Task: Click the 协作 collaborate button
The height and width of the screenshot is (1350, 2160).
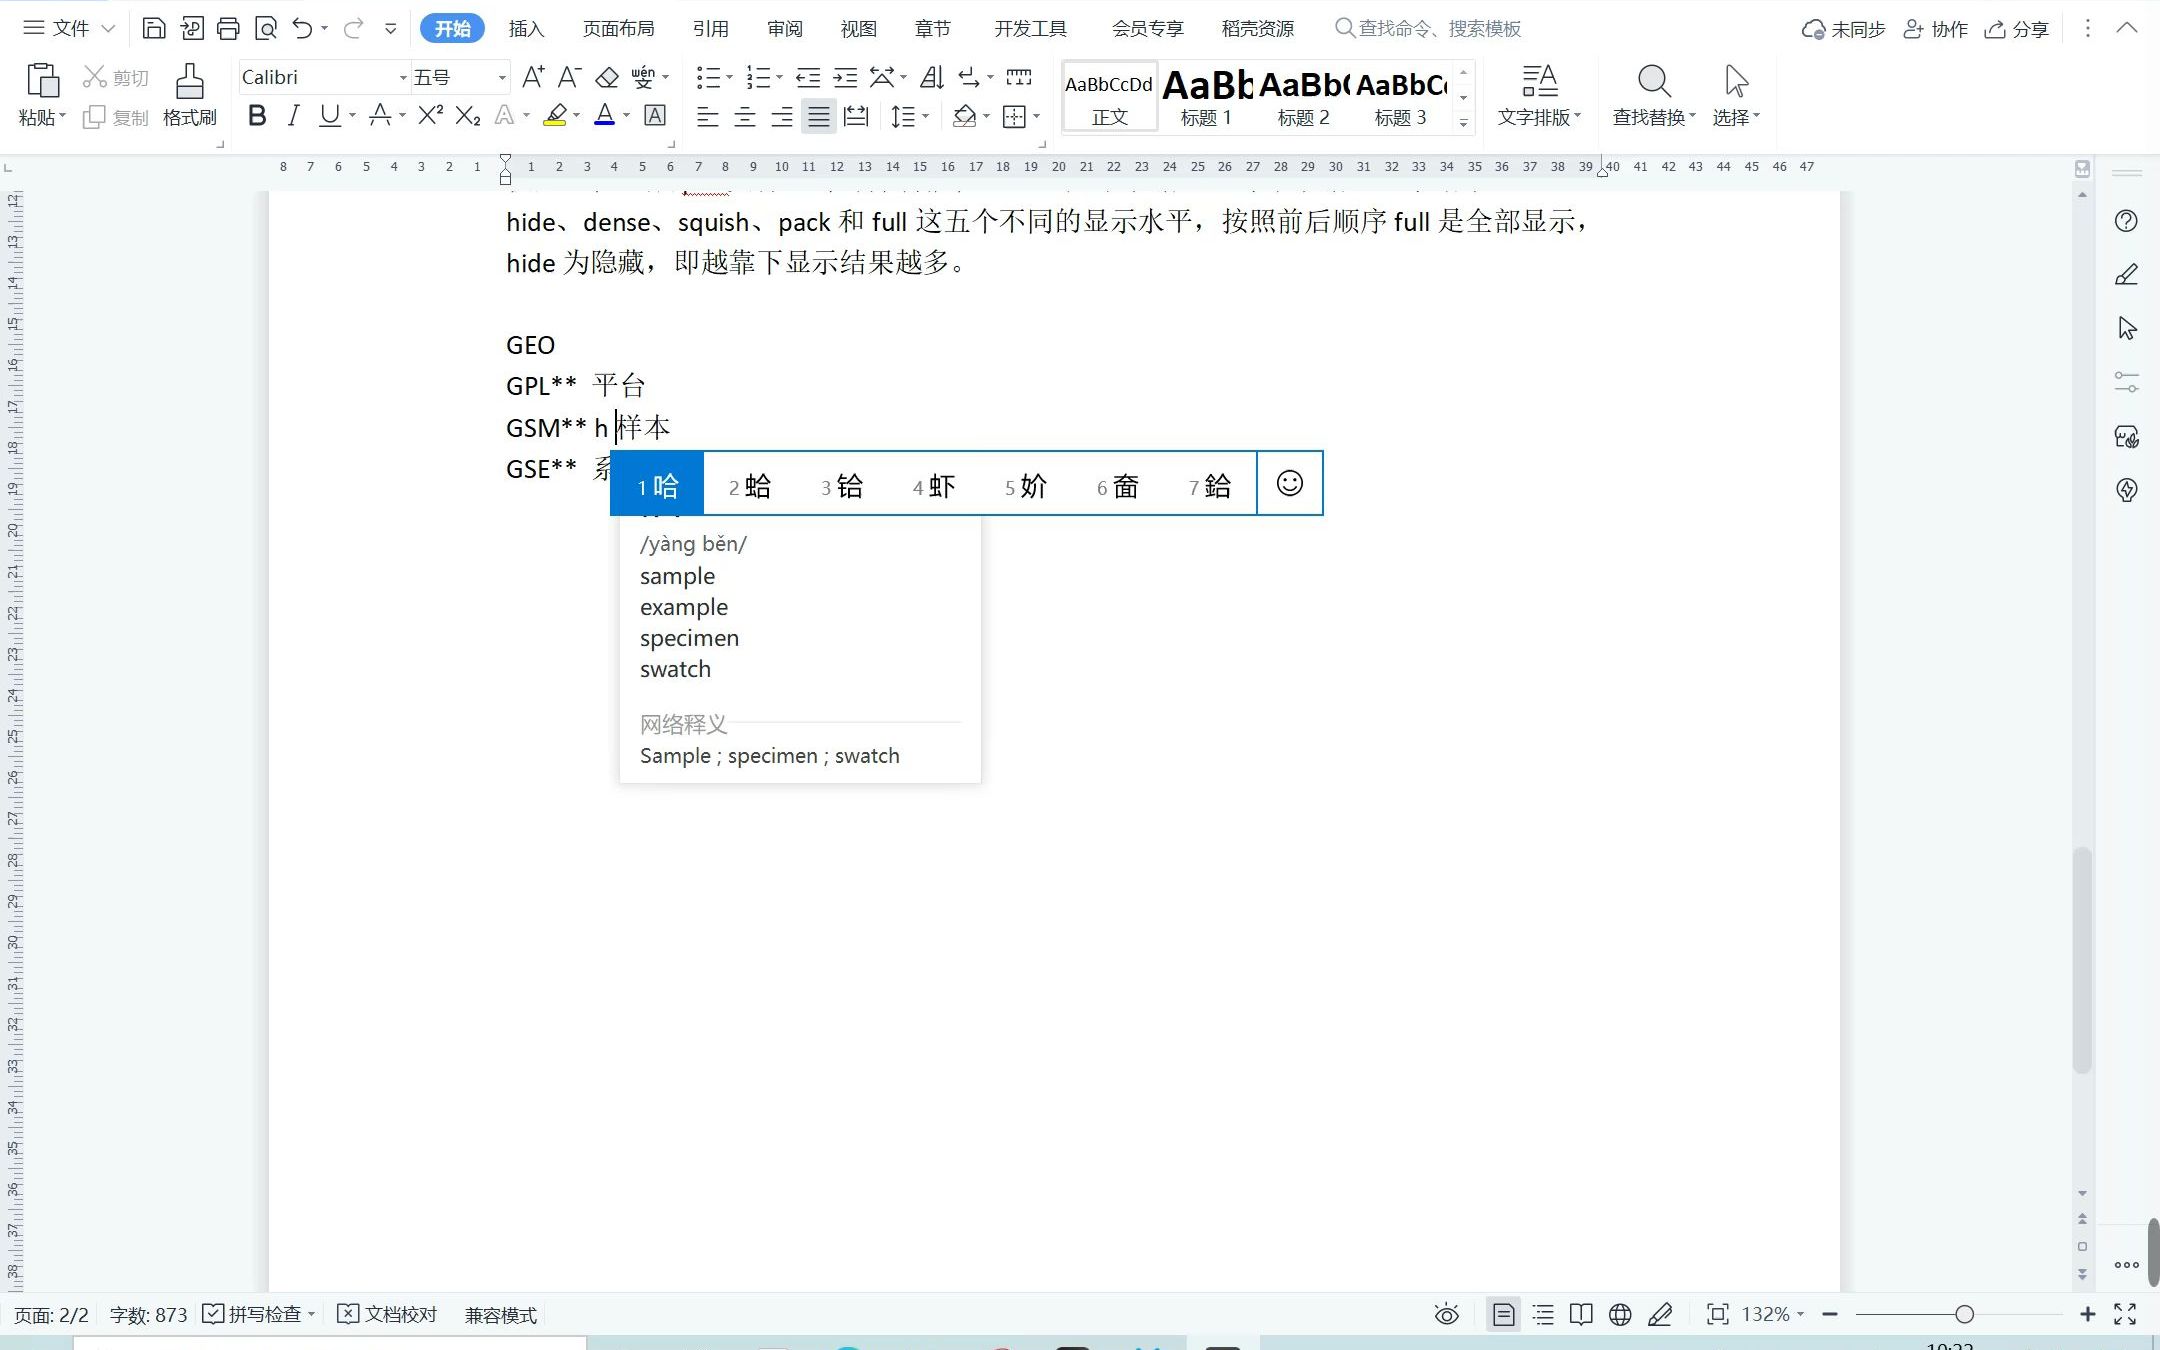Action: 1935,29
